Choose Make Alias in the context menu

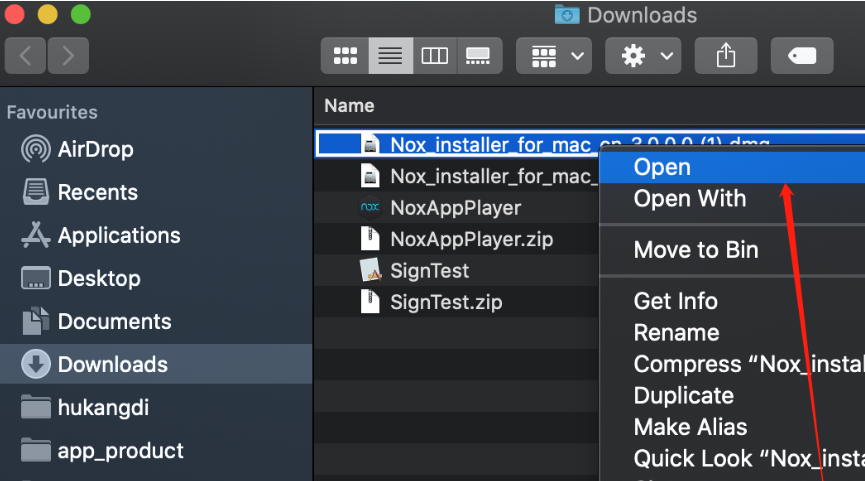click(732, 427)
